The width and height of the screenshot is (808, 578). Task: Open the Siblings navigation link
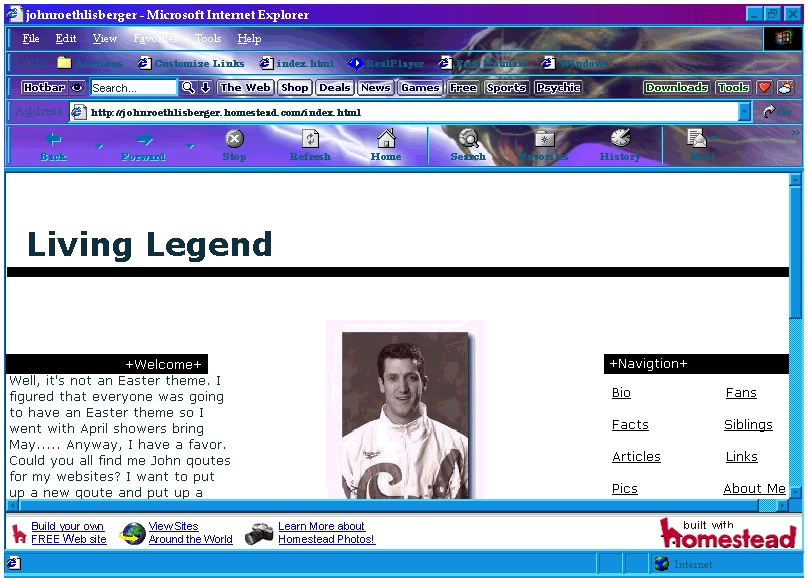click(748, 424)
